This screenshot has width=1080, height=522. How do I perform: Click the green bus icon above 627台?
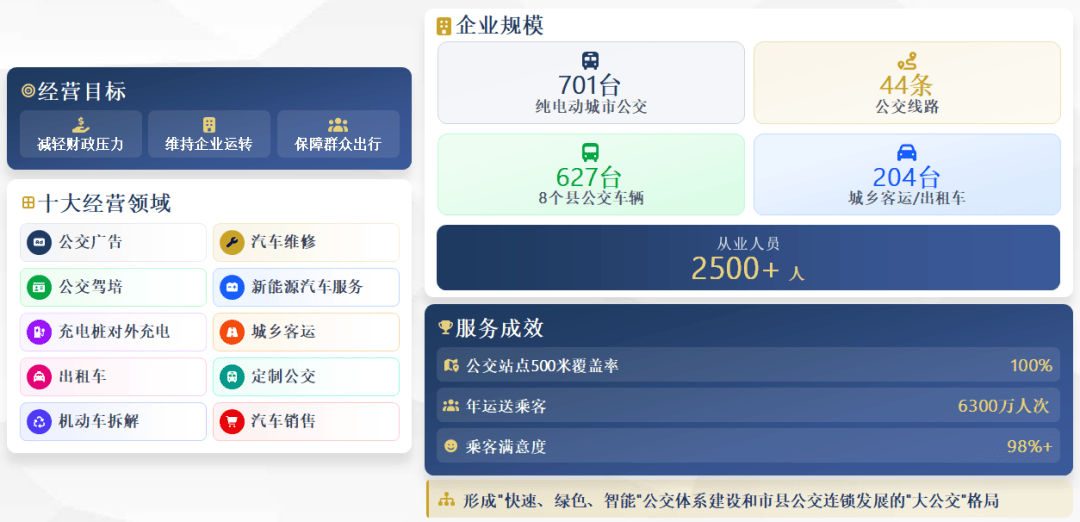(x=590, y=152)
